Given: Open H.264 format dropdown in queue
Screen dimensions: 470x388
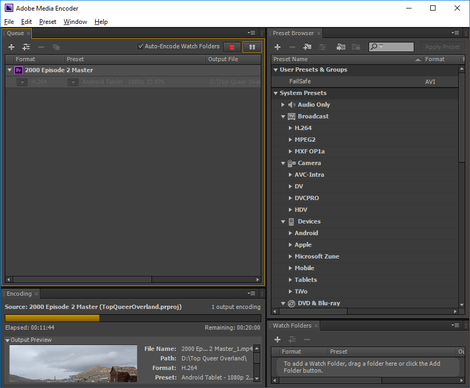Looking at the screenshot, I should click(x=22, y=82).
